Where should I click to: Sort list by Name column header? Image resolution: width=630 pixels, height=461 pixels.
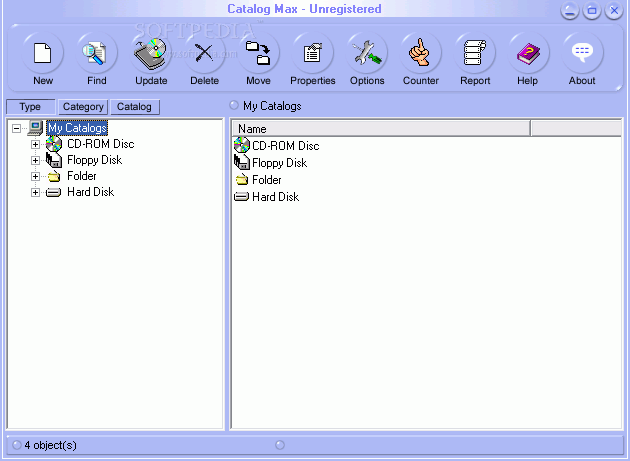381,129
